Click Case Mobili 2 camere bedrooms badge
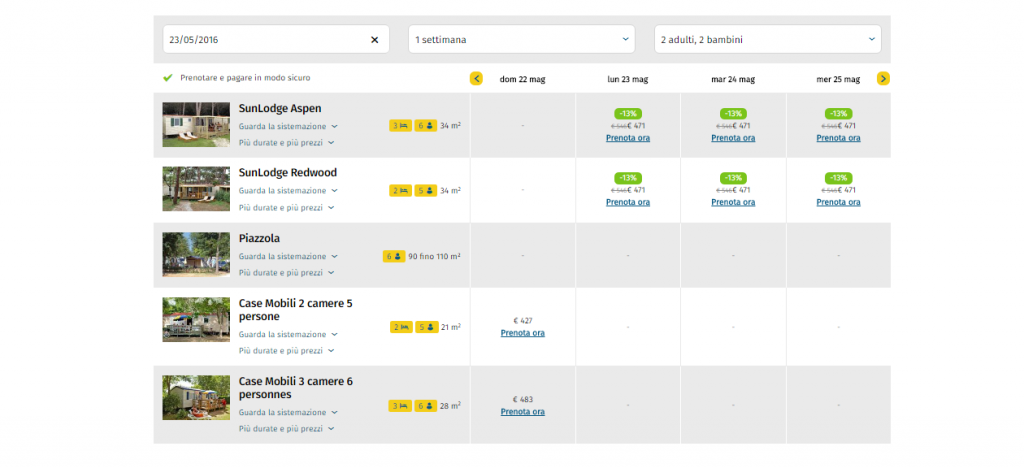1024x468 pixels. [x=401, y=327]
